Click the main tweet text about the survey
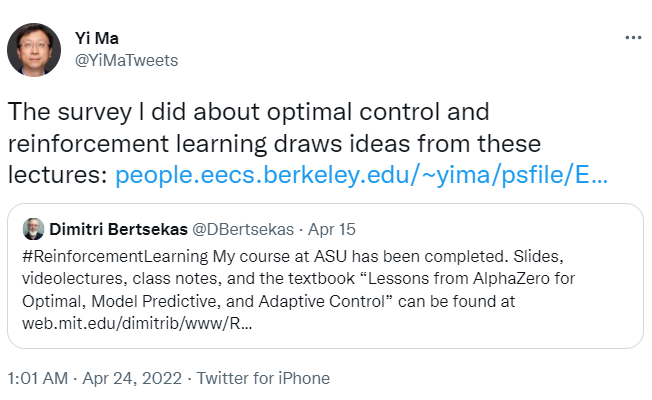 (x=250, y=110)
